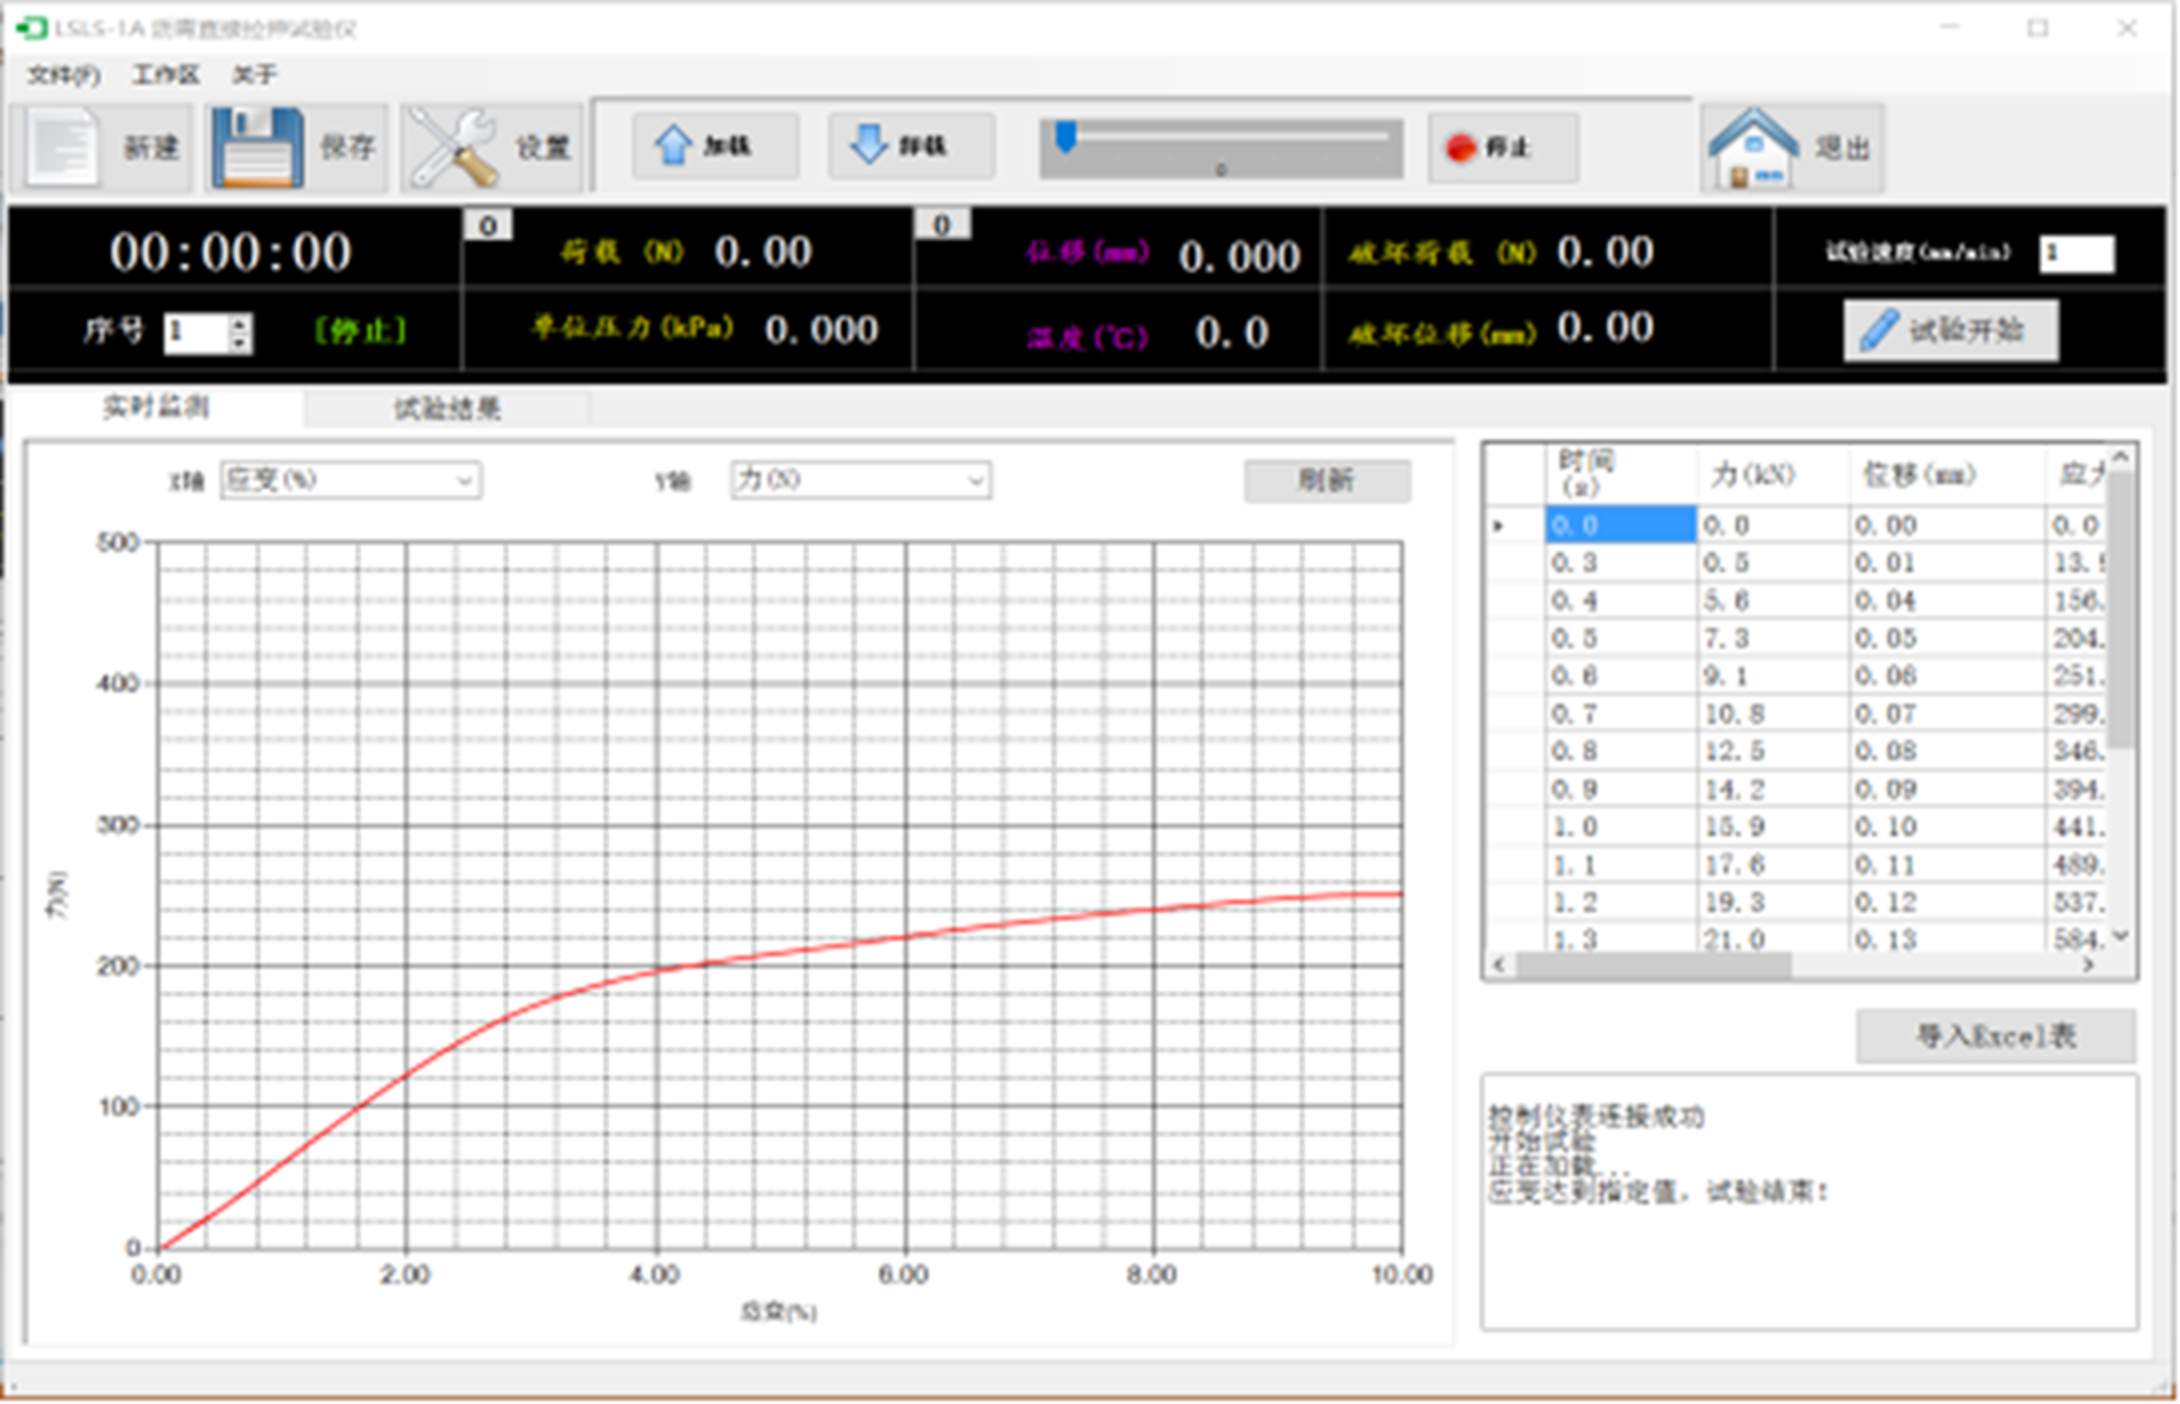The height and width of the screenshot is (1404, 2180).
Task: Click the 保存 floppy disk icon
Action: point(257,148)
